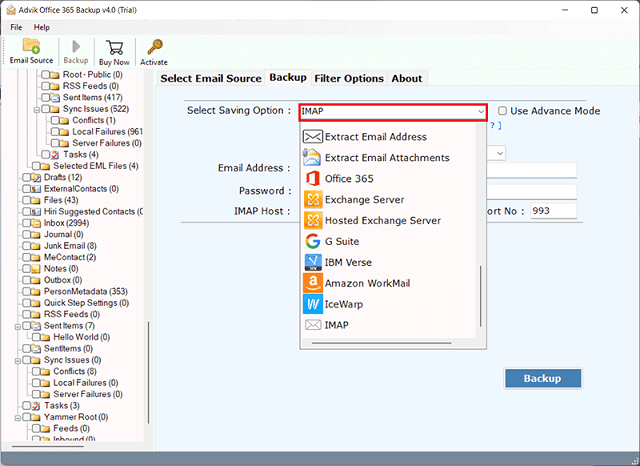640x466 pixels.
Task: Click the Notes (0) folder icon
Action: pyautogui.click(x=36, y=269)
